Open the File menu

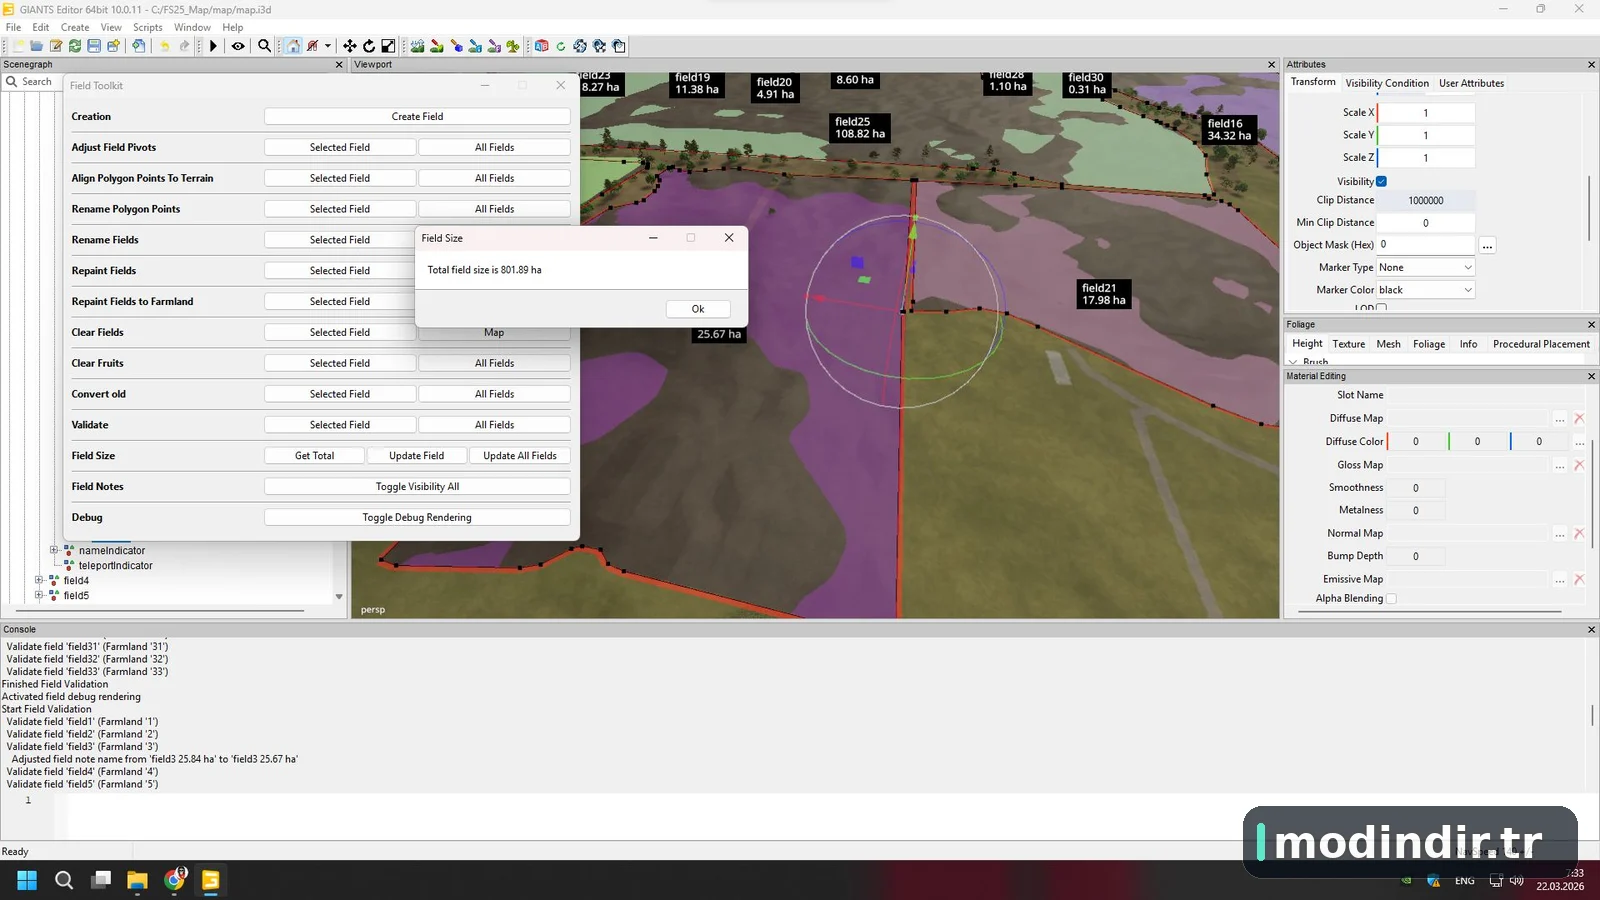13,27
